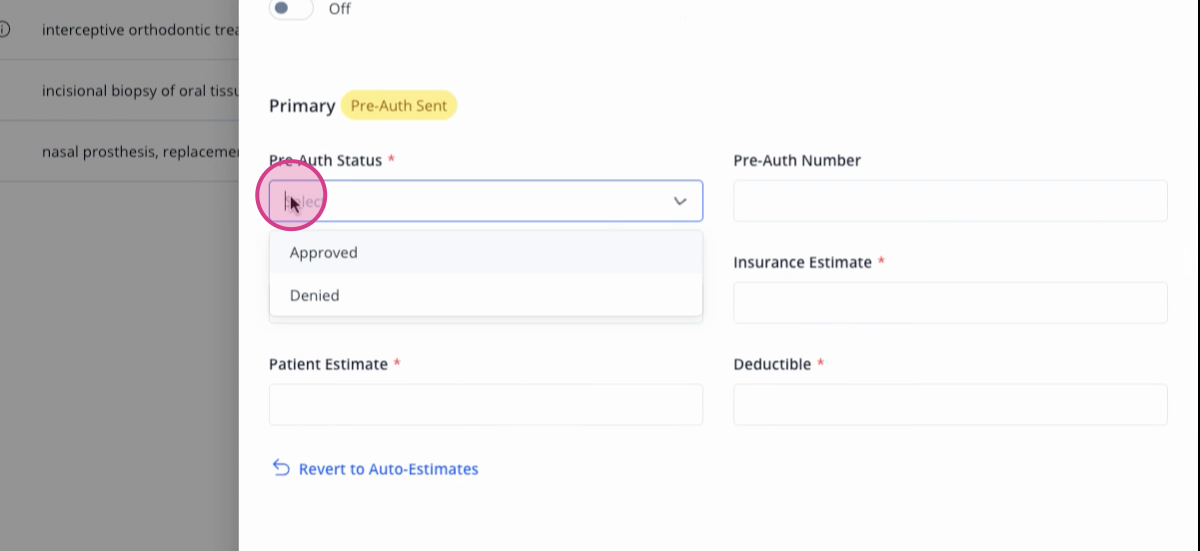
Task: Click the info icon beside interceptive orthodontic row
Action: pos(3,30)
